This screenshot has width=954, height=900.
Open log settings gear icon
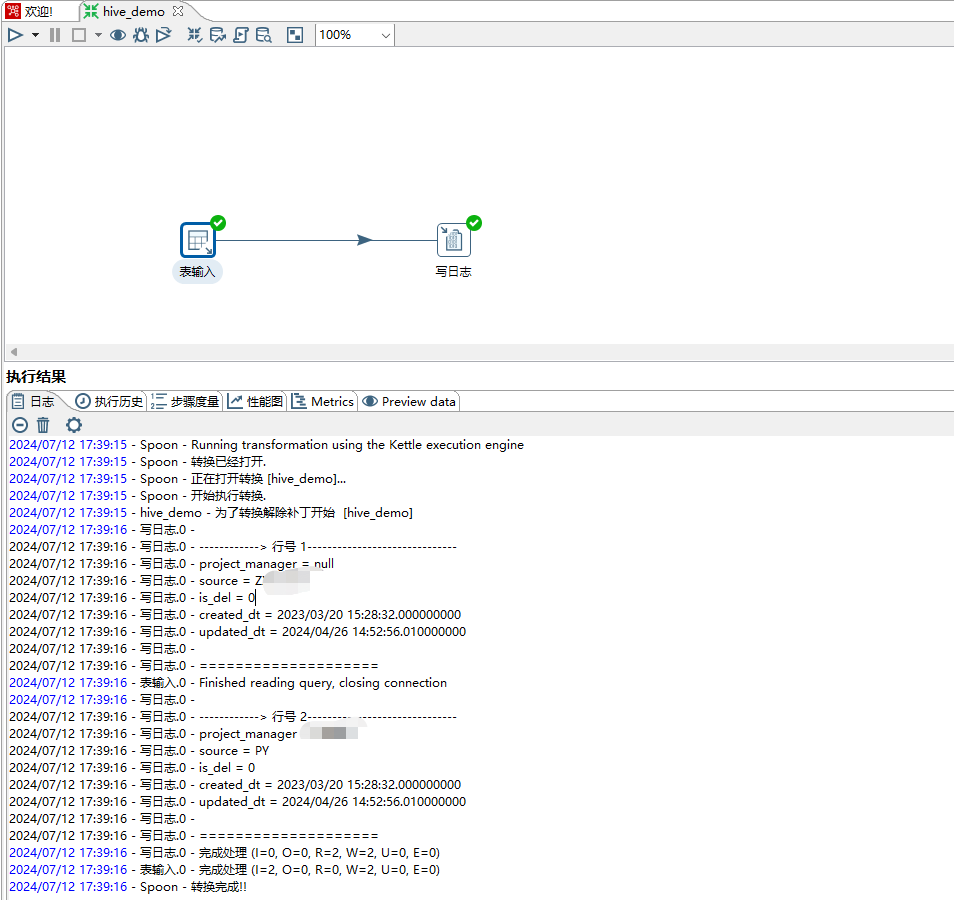(73, 425)
